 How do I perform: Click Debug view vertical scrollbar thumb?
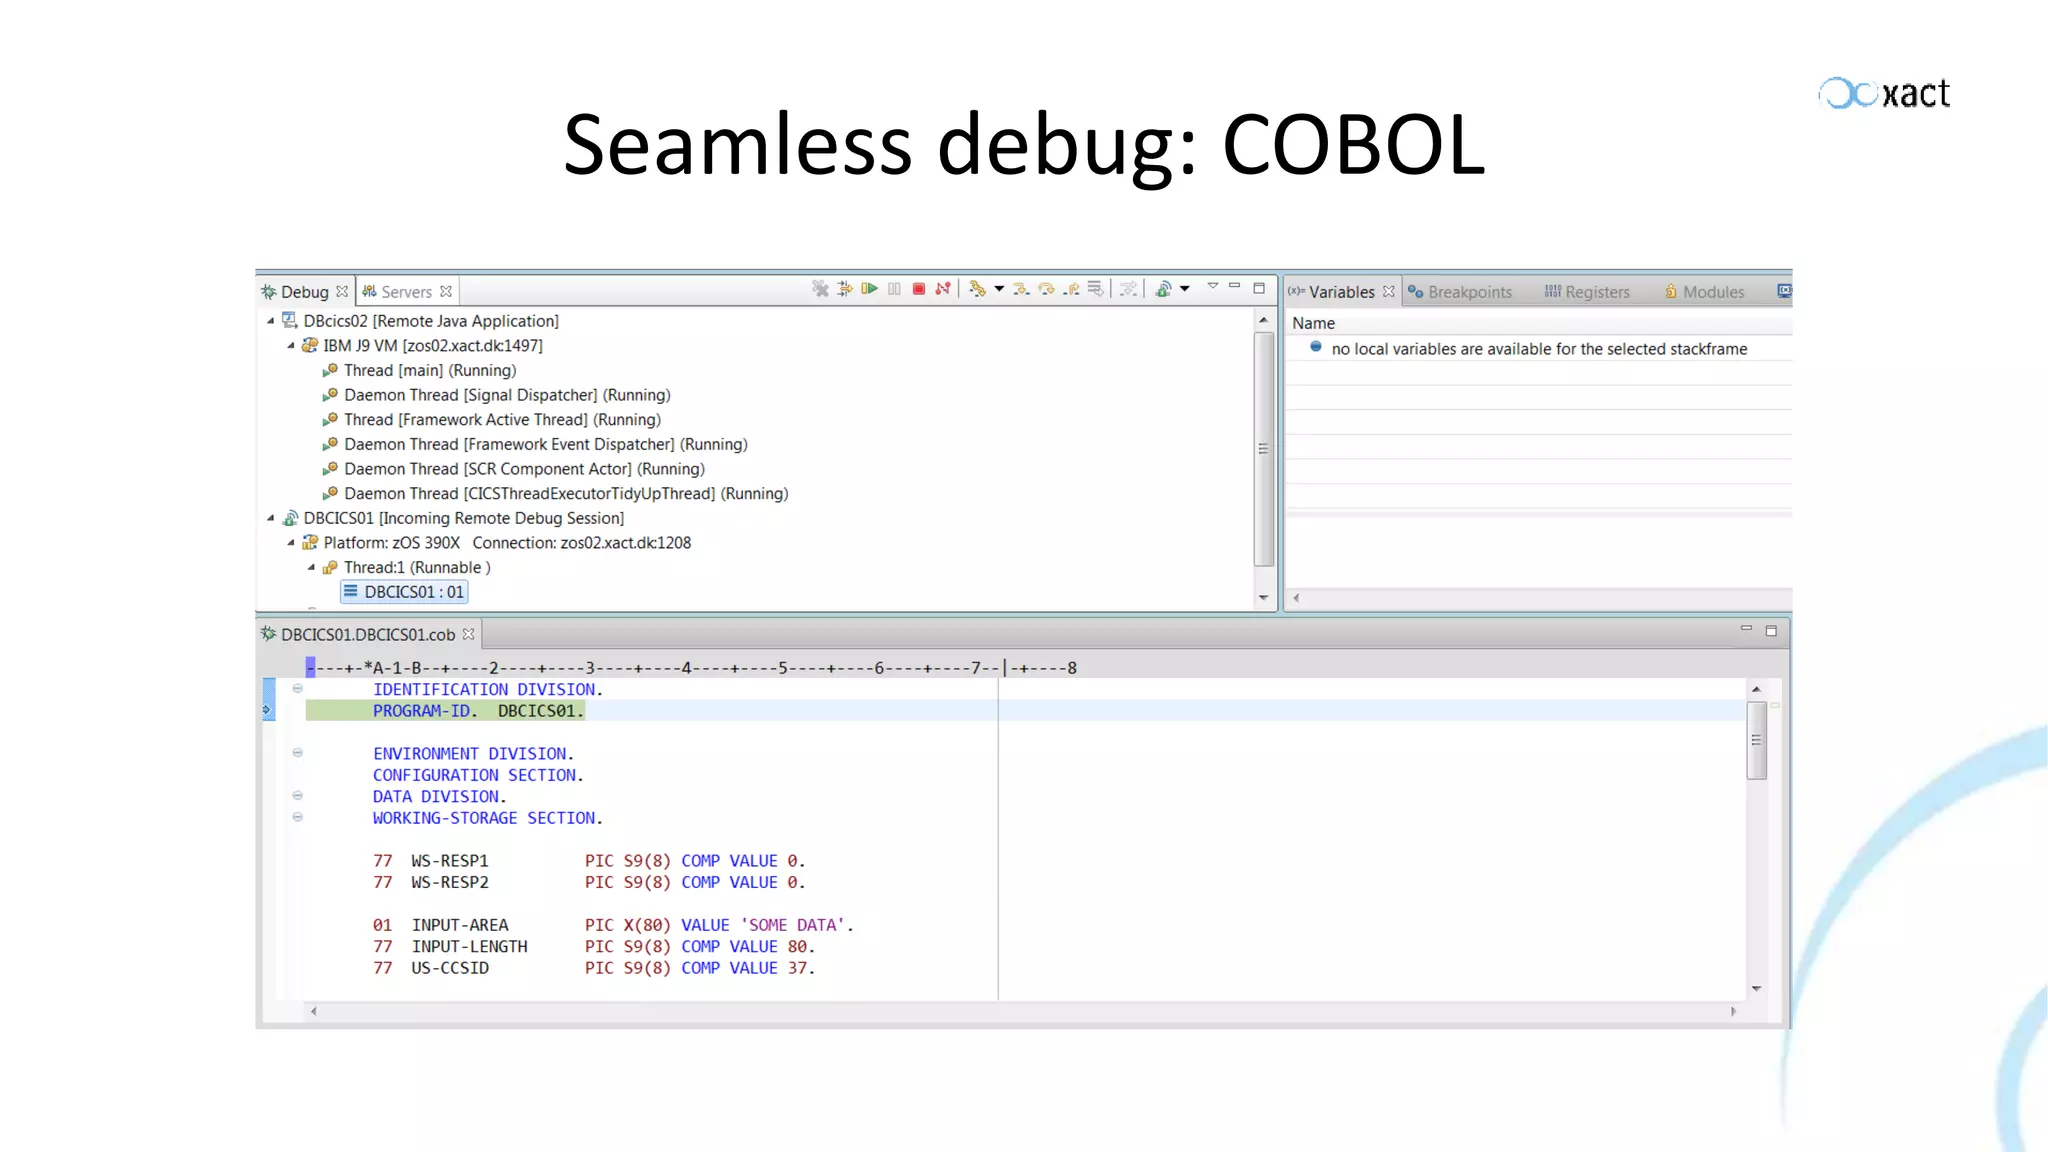tap(1263, 449)
